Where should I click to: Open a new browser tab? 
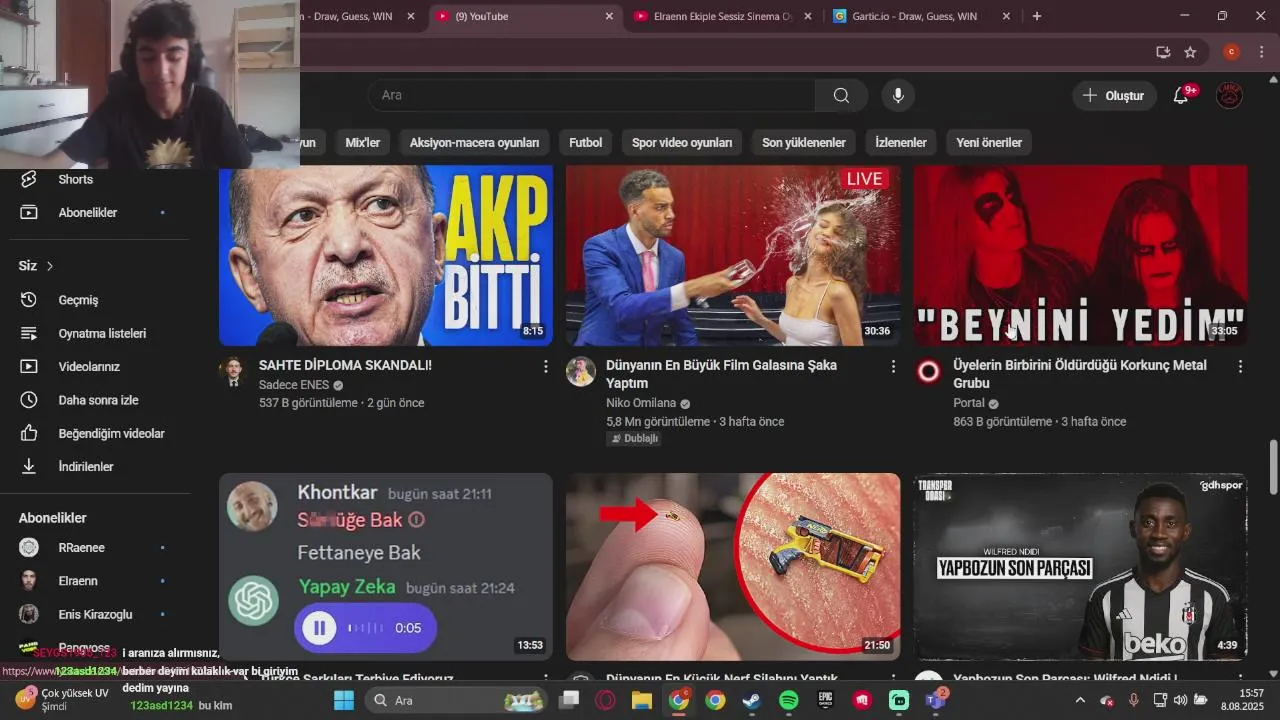pyautogui.click(x=1036, y=16)
